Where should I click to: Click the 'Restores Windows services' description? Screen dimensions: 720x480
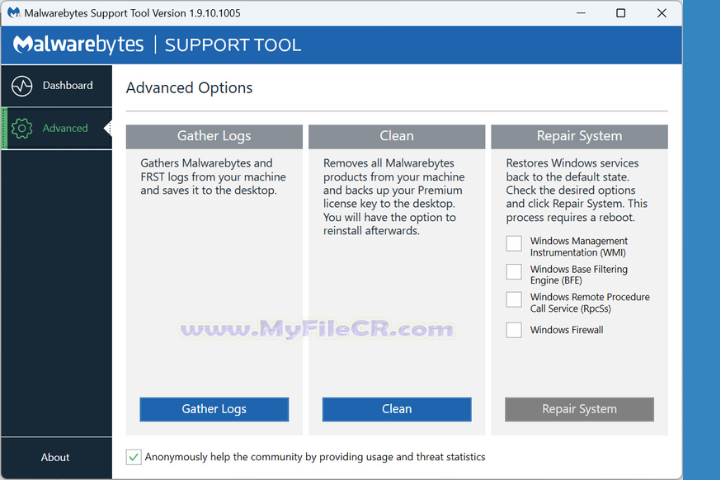577,190
